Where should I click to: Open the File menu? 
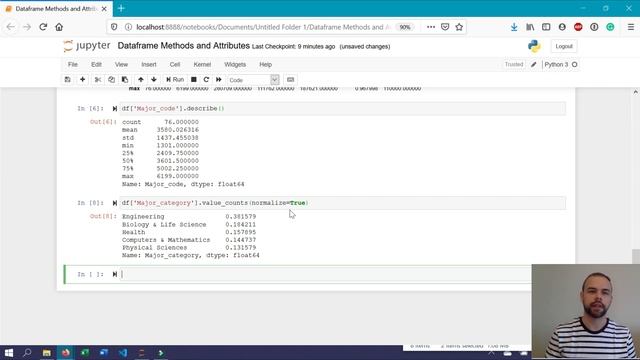(x=73, y=64)
